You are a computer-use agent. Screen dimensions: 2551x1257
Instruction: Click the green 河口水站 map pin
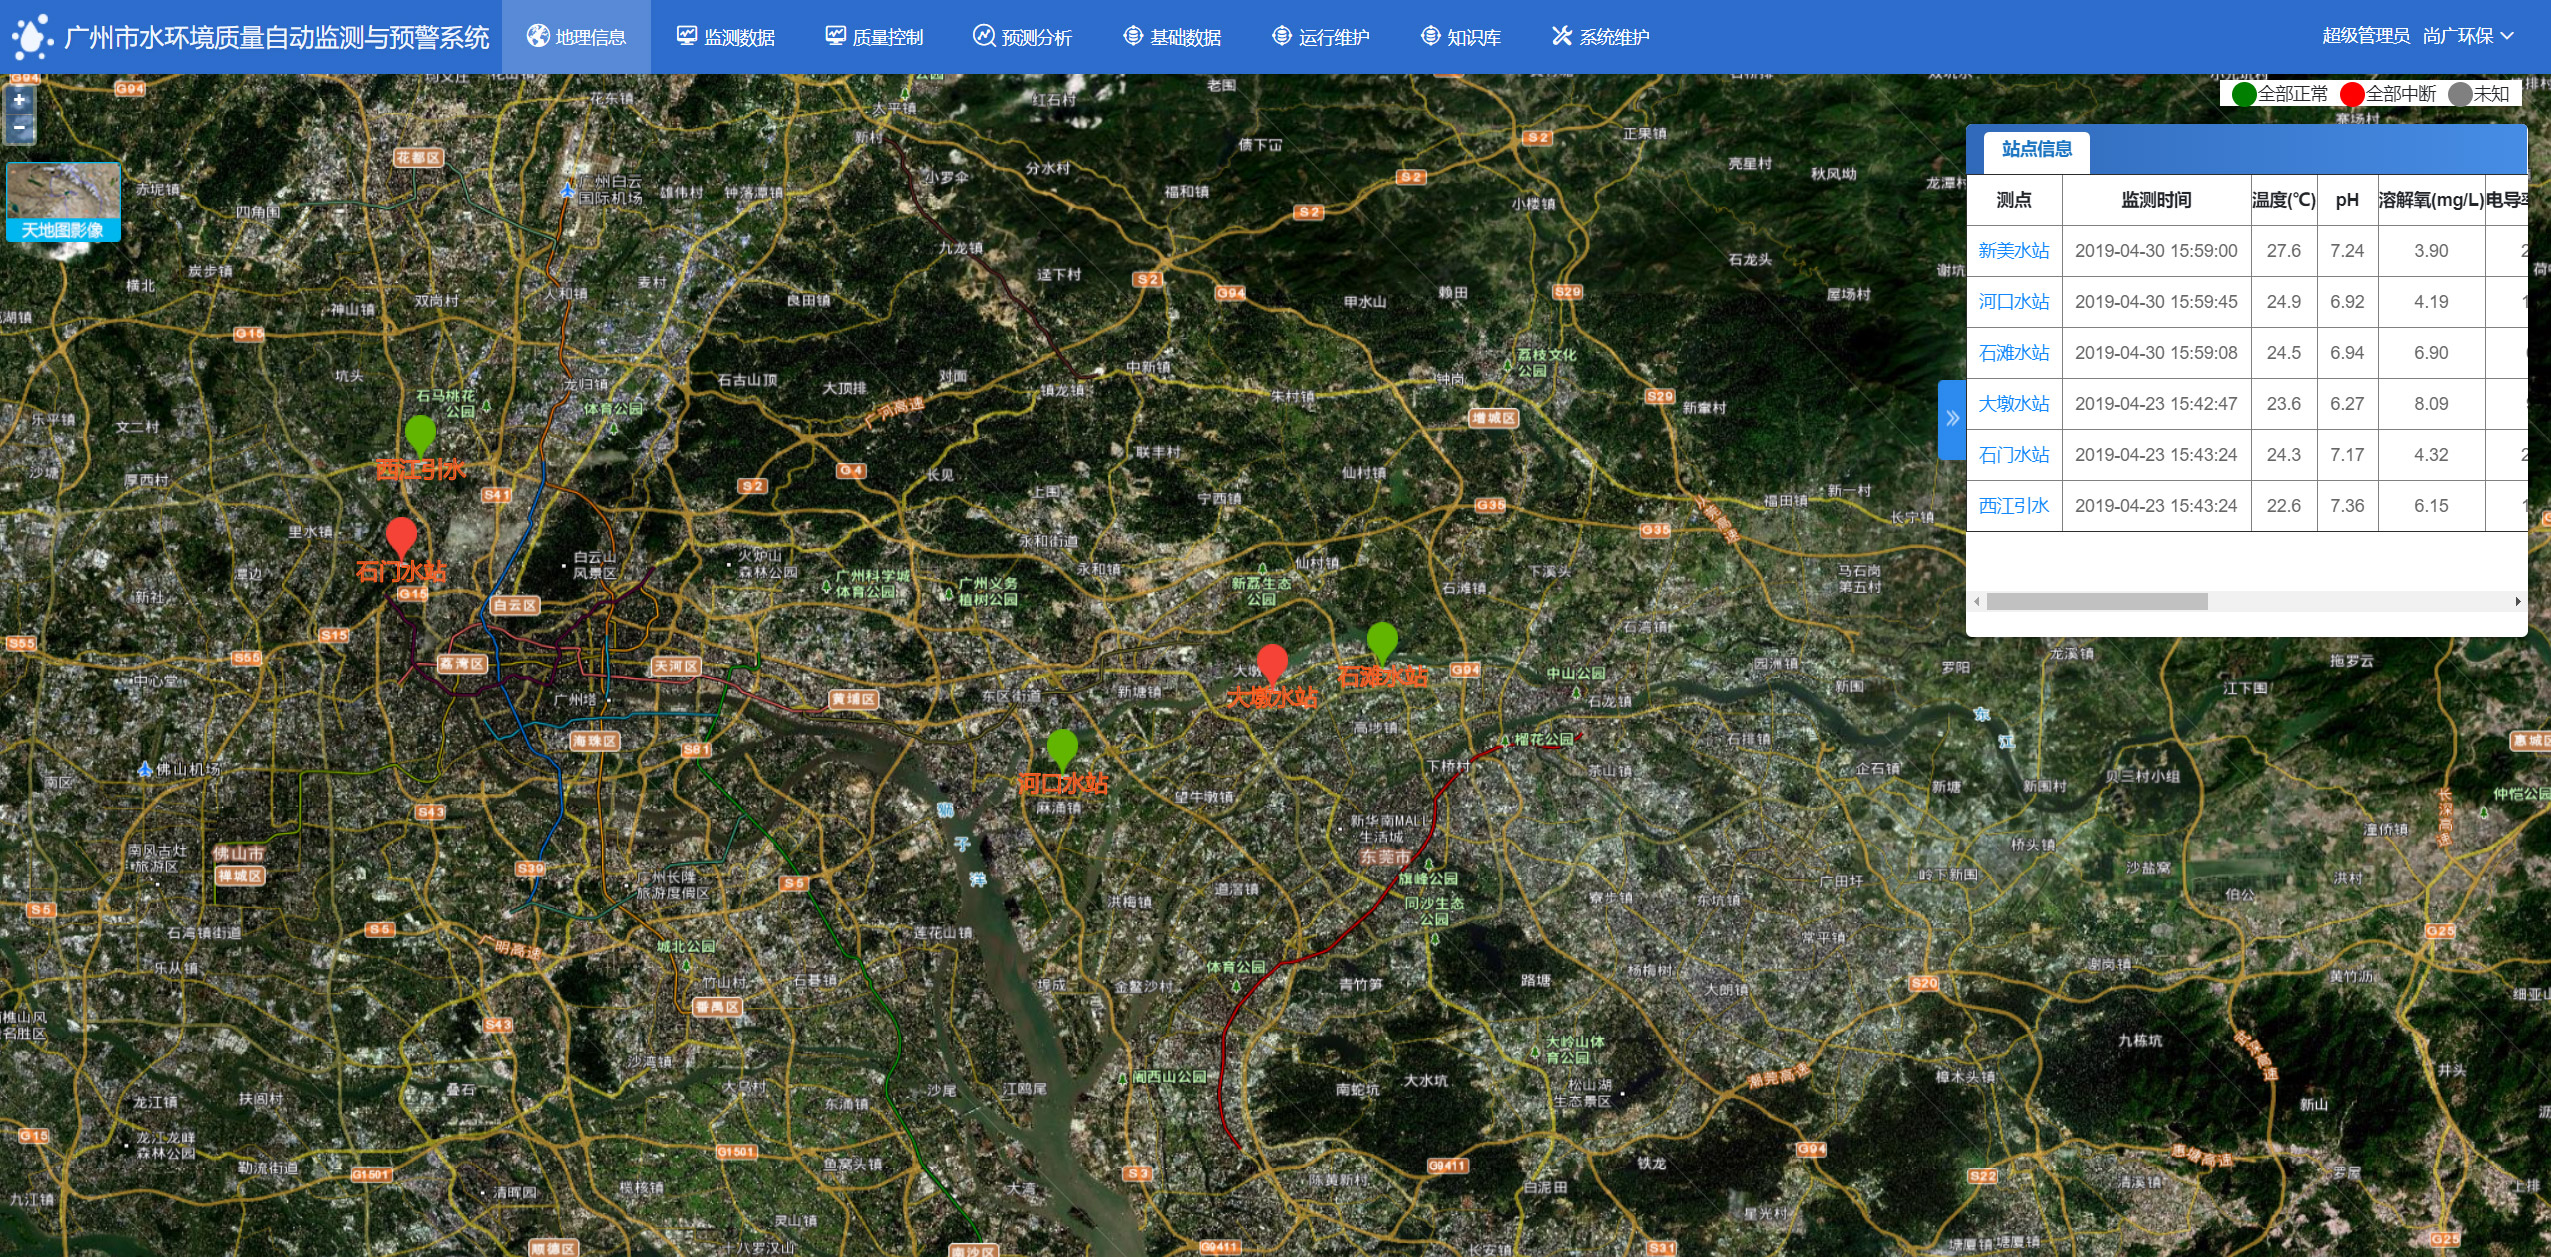pos(1062,748)
